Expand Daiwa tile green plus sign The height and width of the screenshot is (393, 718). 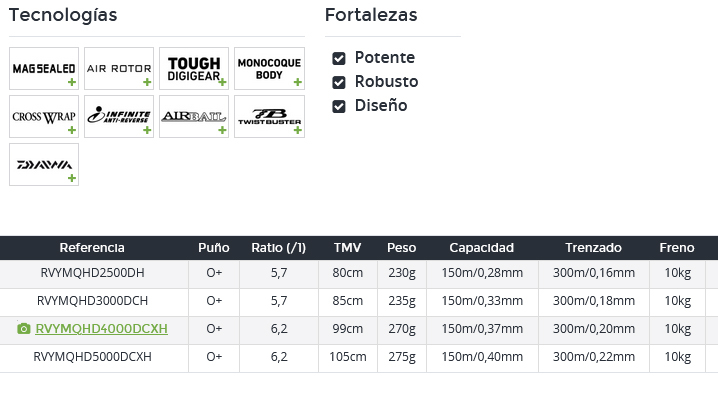[72, 178]
